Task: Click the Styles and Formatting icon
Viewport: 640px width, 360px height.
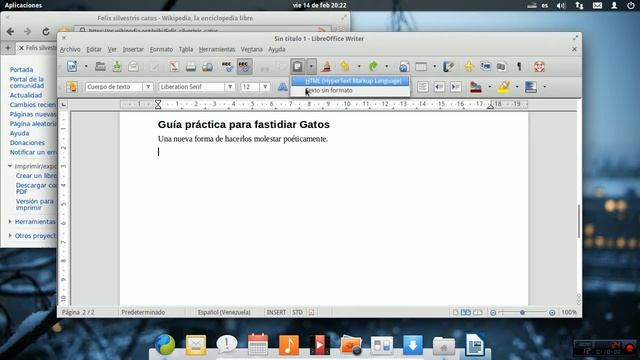Action: pos(72,87)
